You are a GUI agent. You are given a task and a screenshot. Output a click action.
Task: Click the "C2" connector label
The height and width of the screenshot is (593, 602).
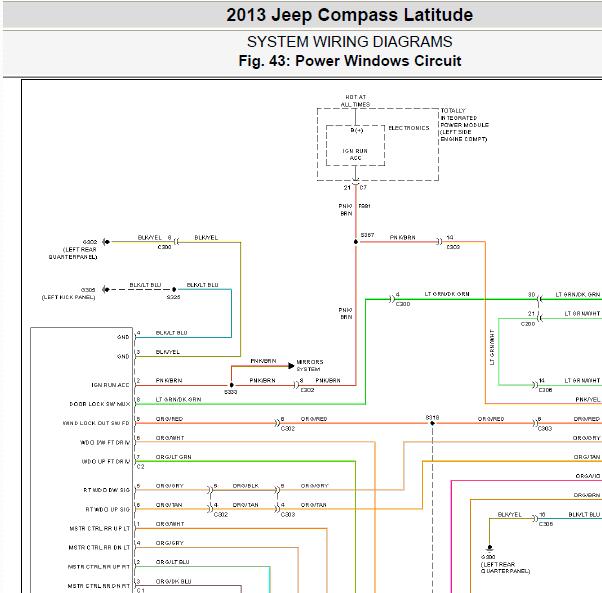(141, 467)
